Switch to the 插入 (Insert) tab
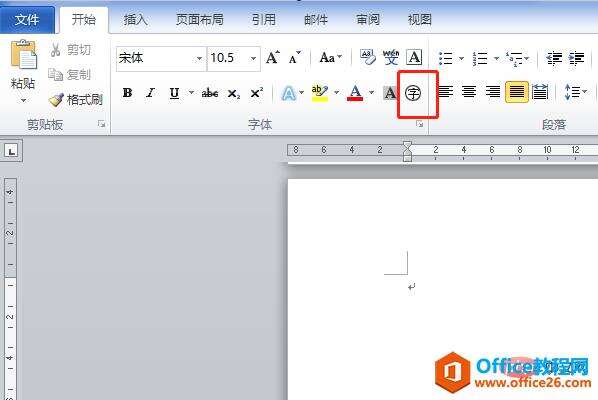This screenshot has height=400, width=598. [x=135, y=19]
